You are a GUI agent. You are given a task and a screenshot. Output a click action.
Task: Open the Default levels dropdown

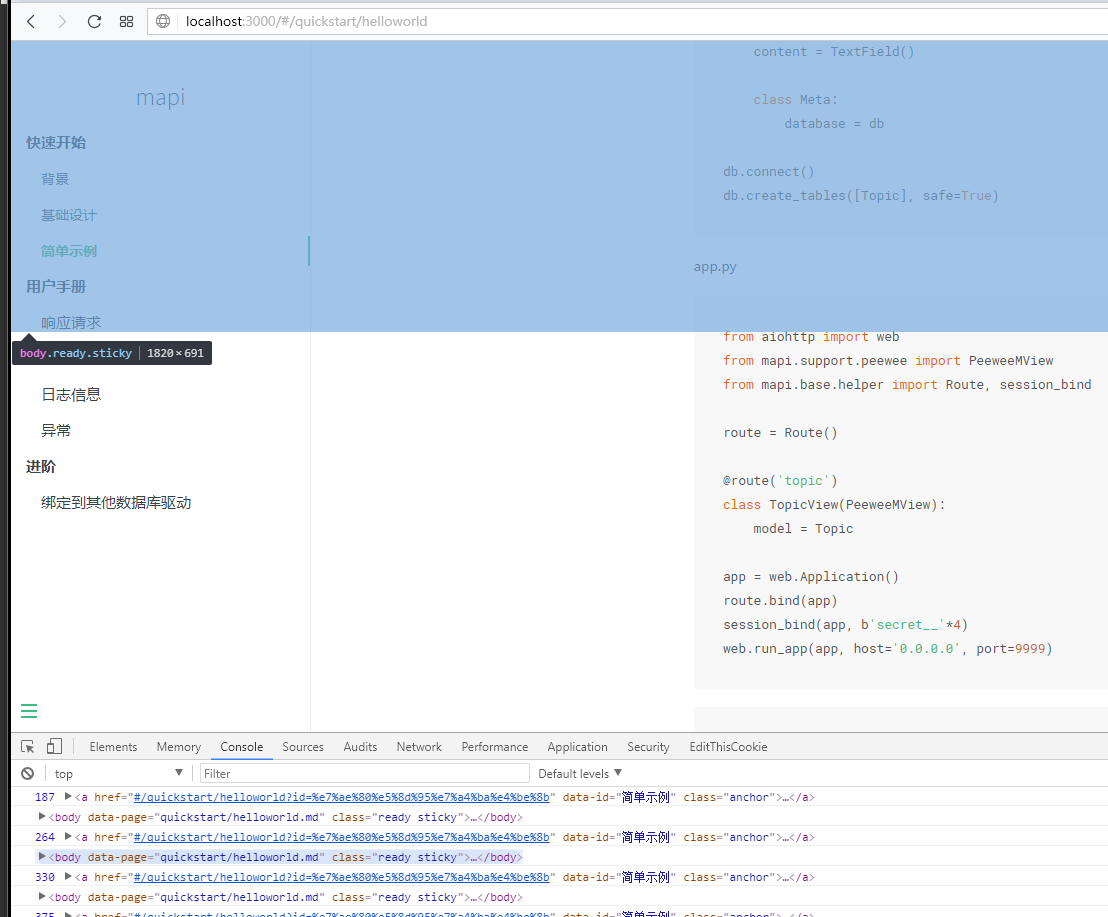[580, 774]
